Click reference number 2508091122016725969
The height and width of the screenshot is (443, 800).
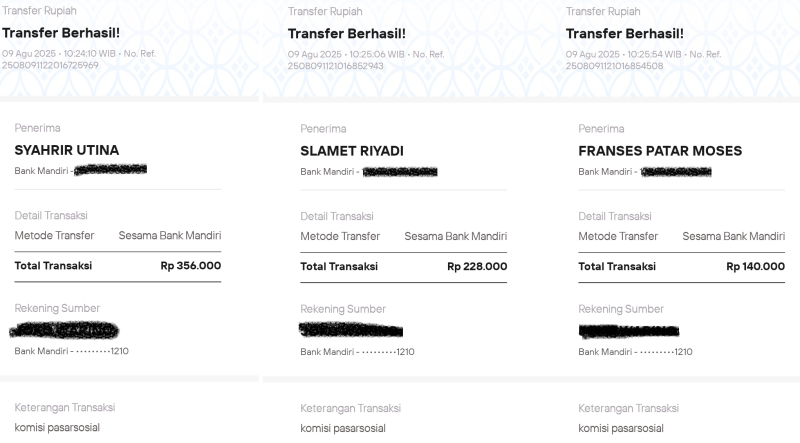click(50, 65)
